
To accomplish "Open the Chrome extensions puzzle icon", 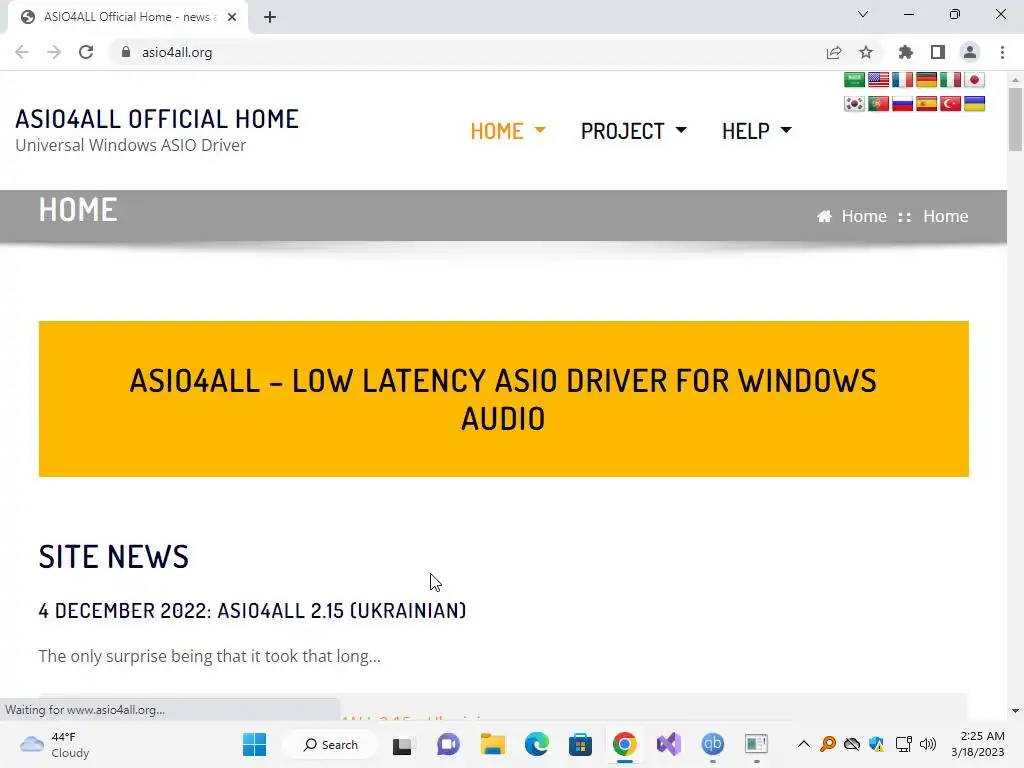I will coord(906,52).
